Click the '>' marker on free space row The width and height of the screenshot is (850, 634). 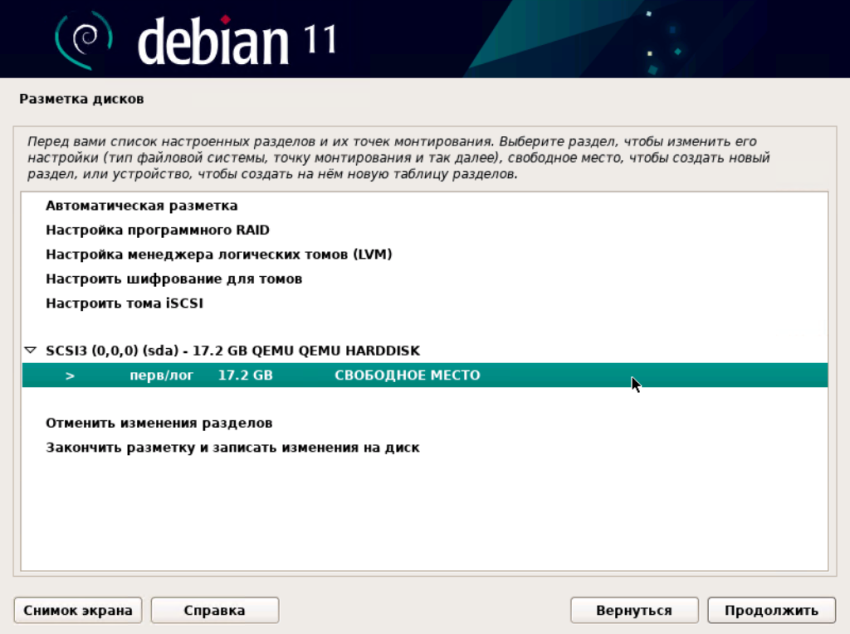(x=70, y=376)
